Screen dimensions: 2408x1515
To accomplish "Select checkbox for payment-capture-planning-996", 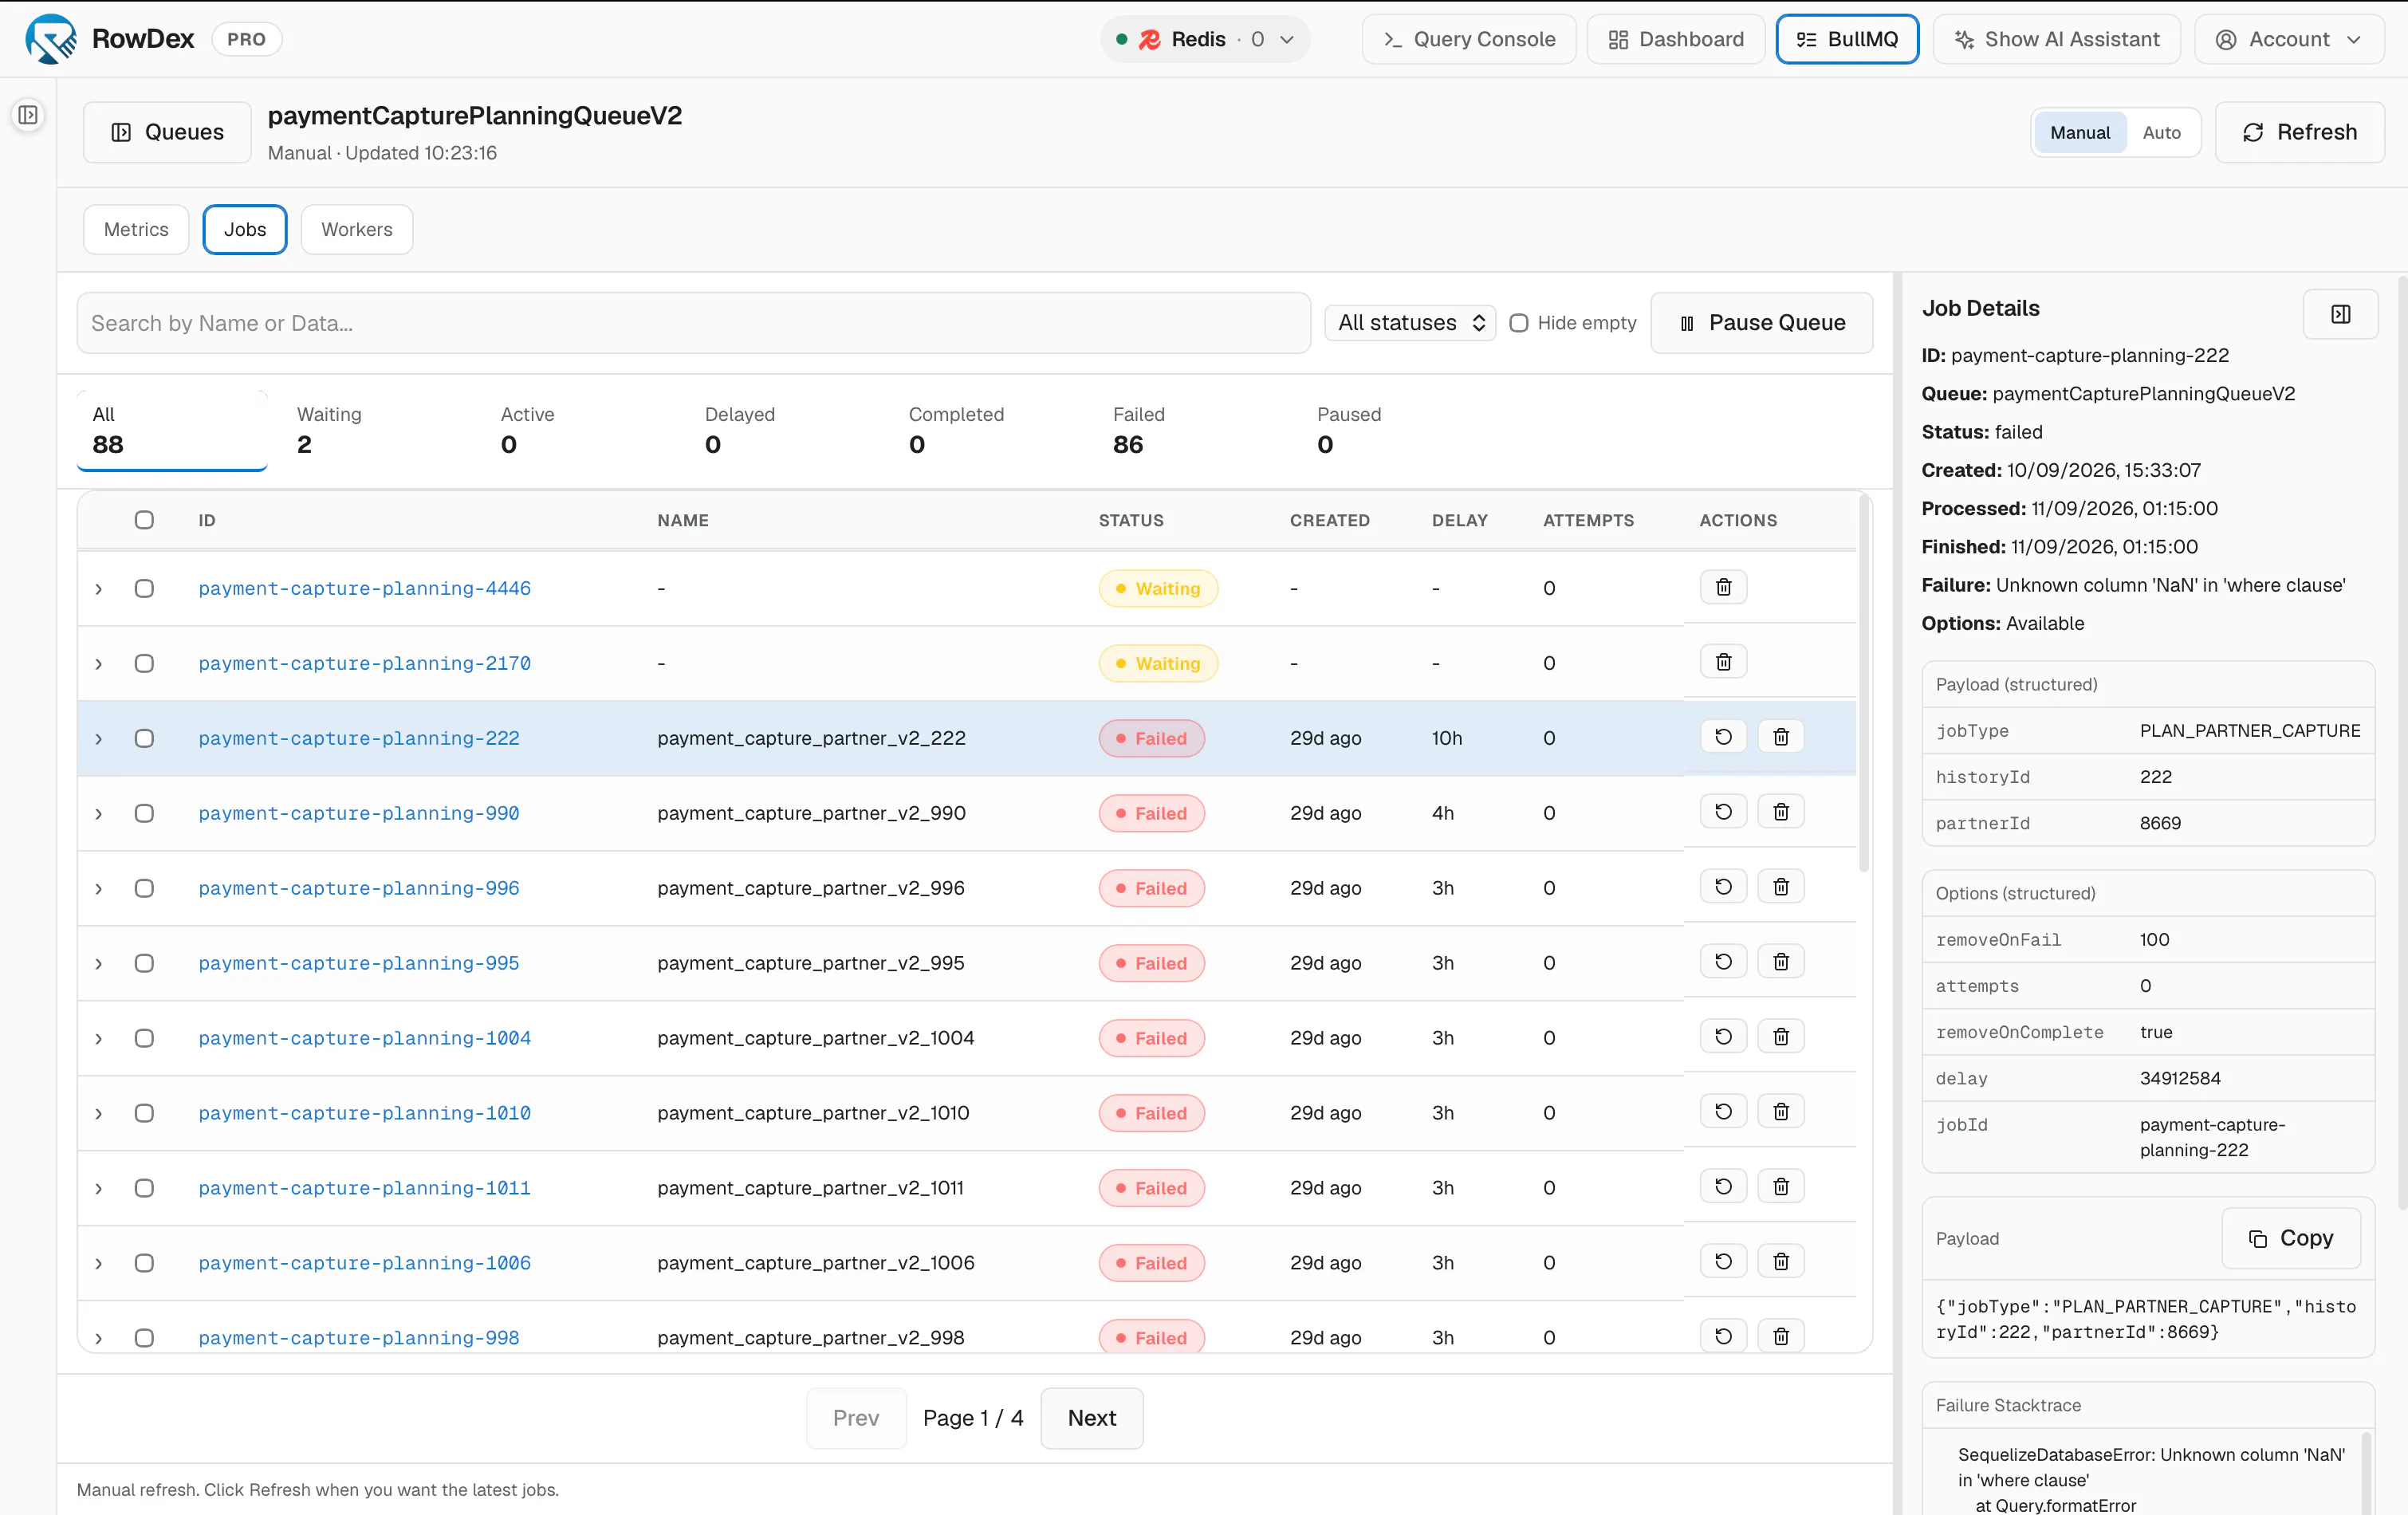I will point(144,888).
